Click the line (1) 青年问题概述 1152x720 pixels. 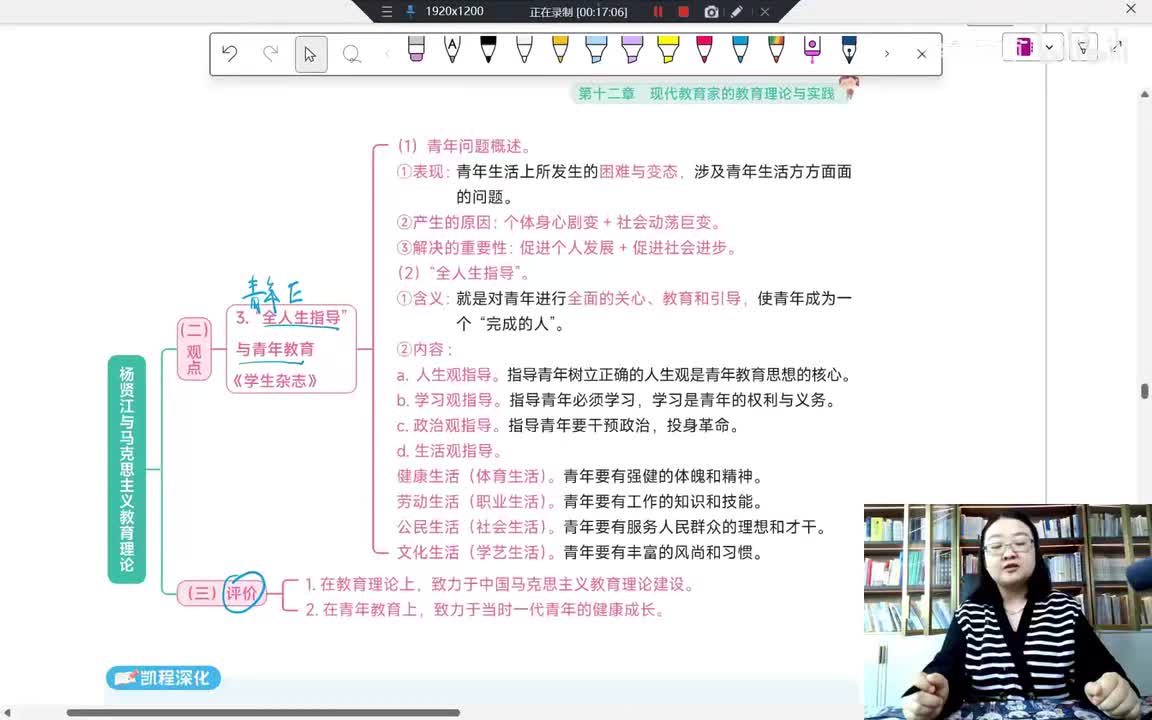point(464,146)
